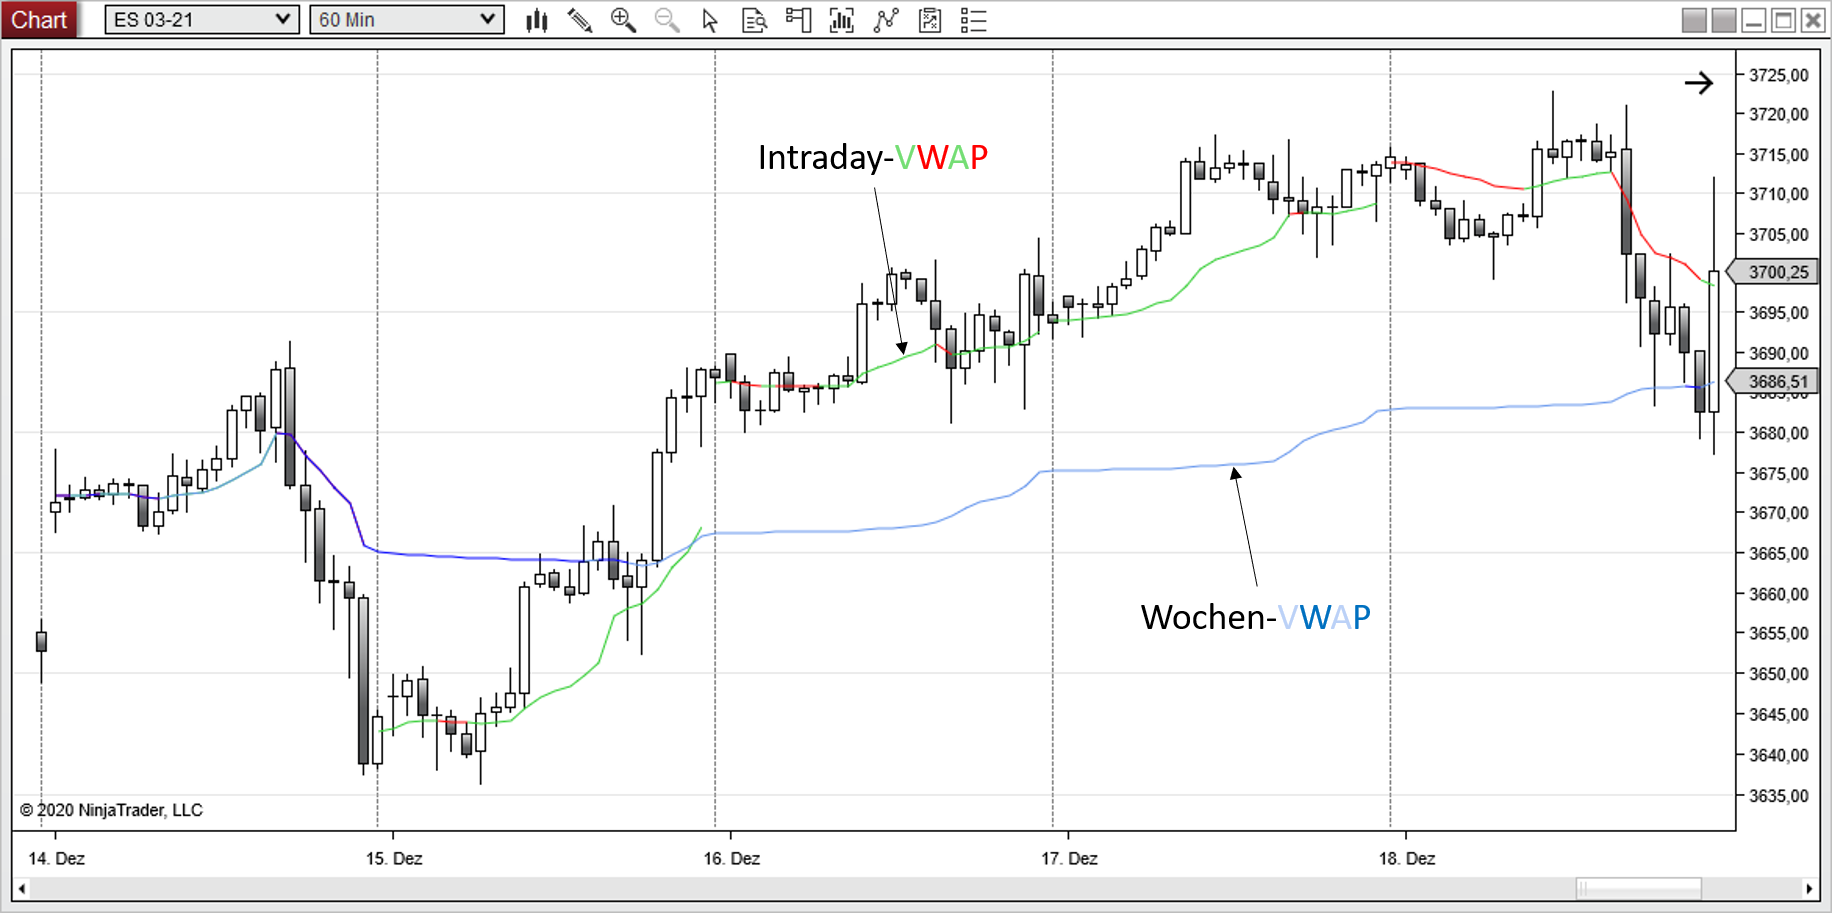Open the red Chart menu
The width and height of the screenshot is (1832, 913).
tap(39, 20)
